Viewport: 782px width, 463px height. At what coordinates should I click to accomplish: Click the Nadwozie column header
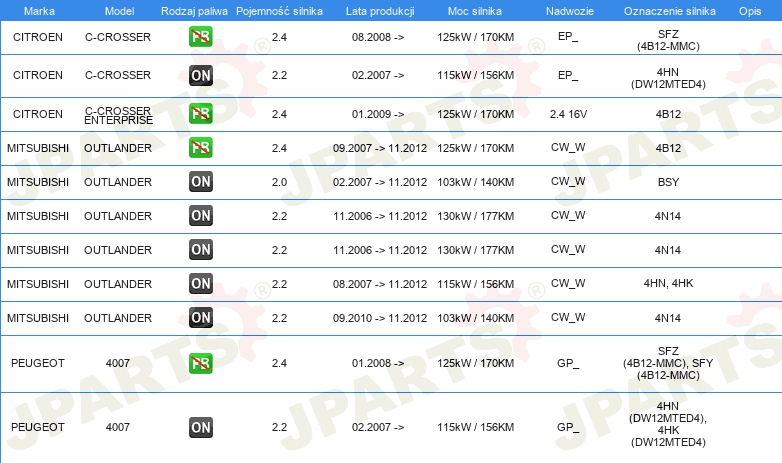(x=570, y=11)
